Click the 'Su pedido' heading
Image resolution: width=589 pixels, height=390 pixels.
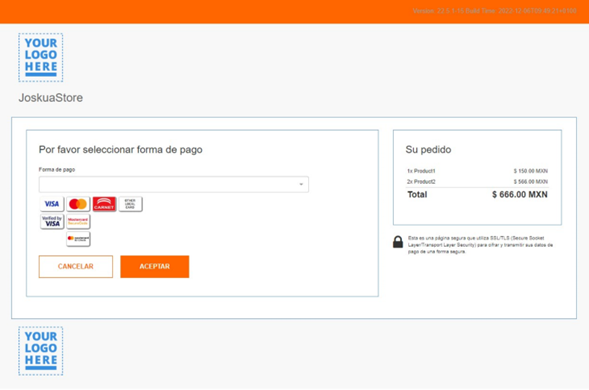(x=428, y=150)
